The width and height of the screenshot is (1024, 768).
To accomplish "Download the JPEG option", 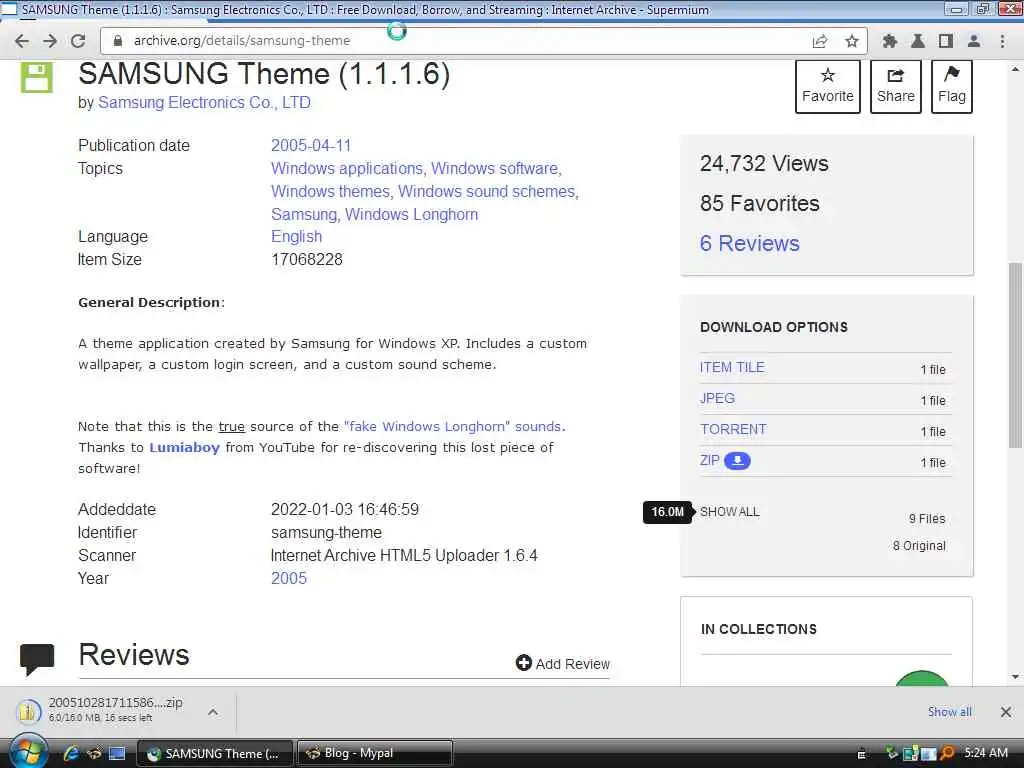I will click(717, 398).
